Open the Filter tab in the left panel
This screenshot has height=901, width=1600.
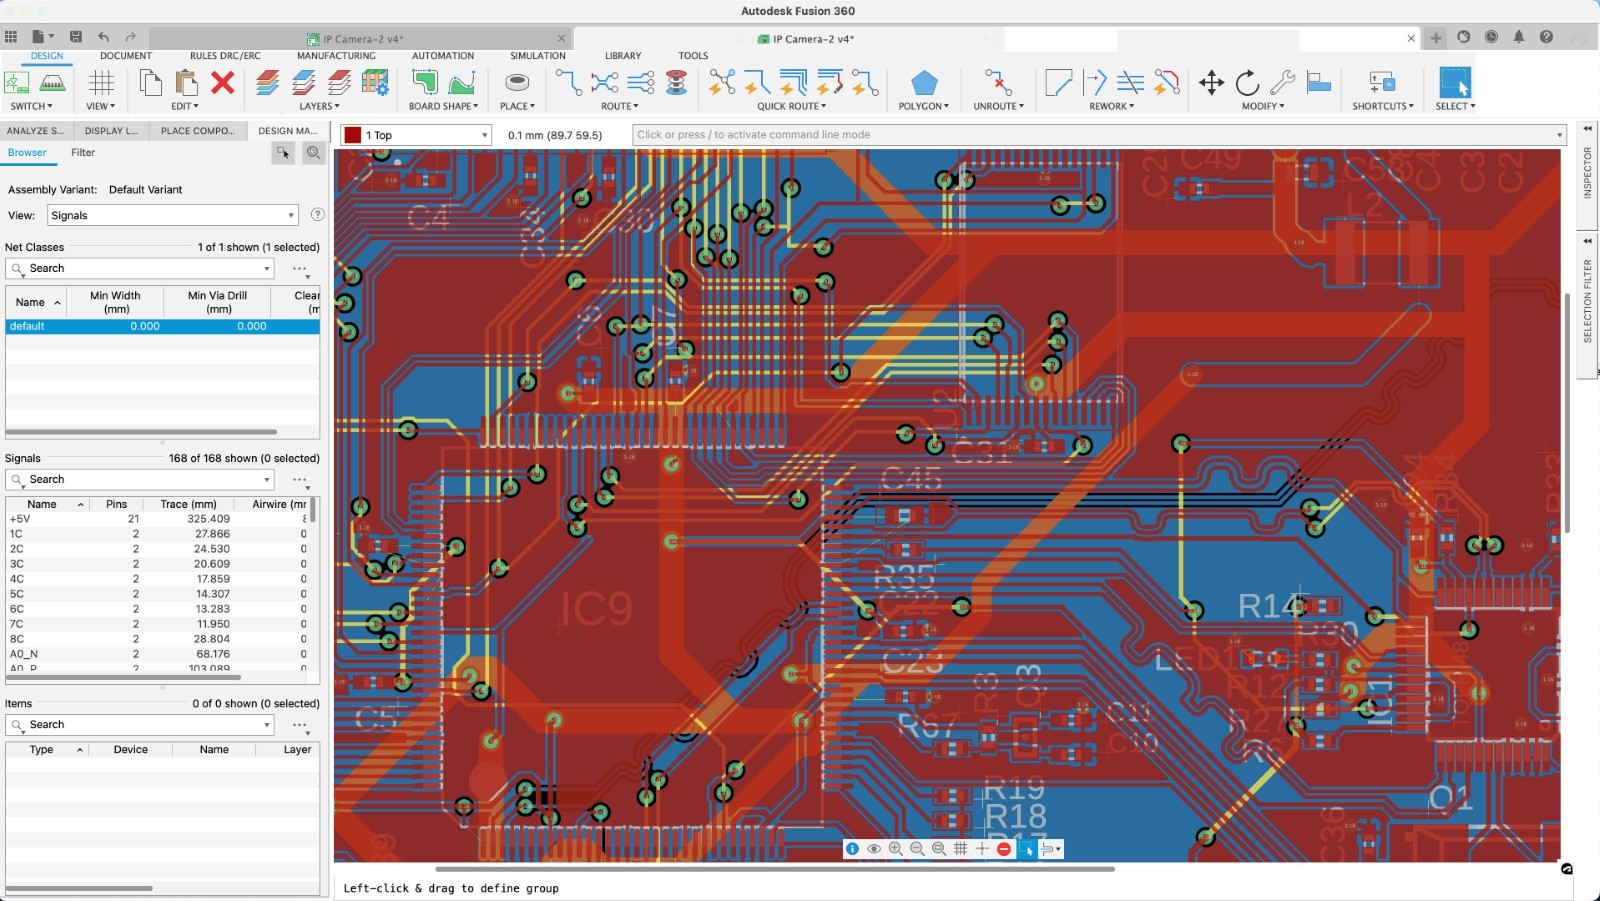click(x=82, y=152)
